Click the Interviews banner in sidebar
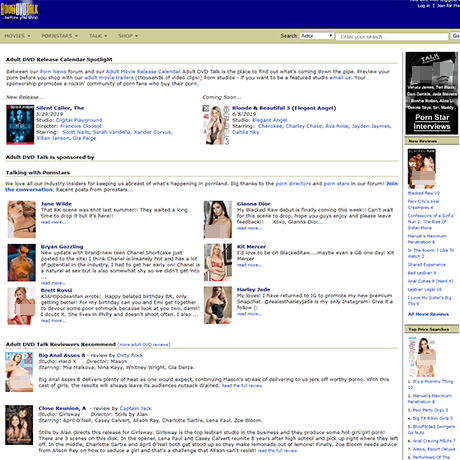The image size is (460, 460). 432,93
